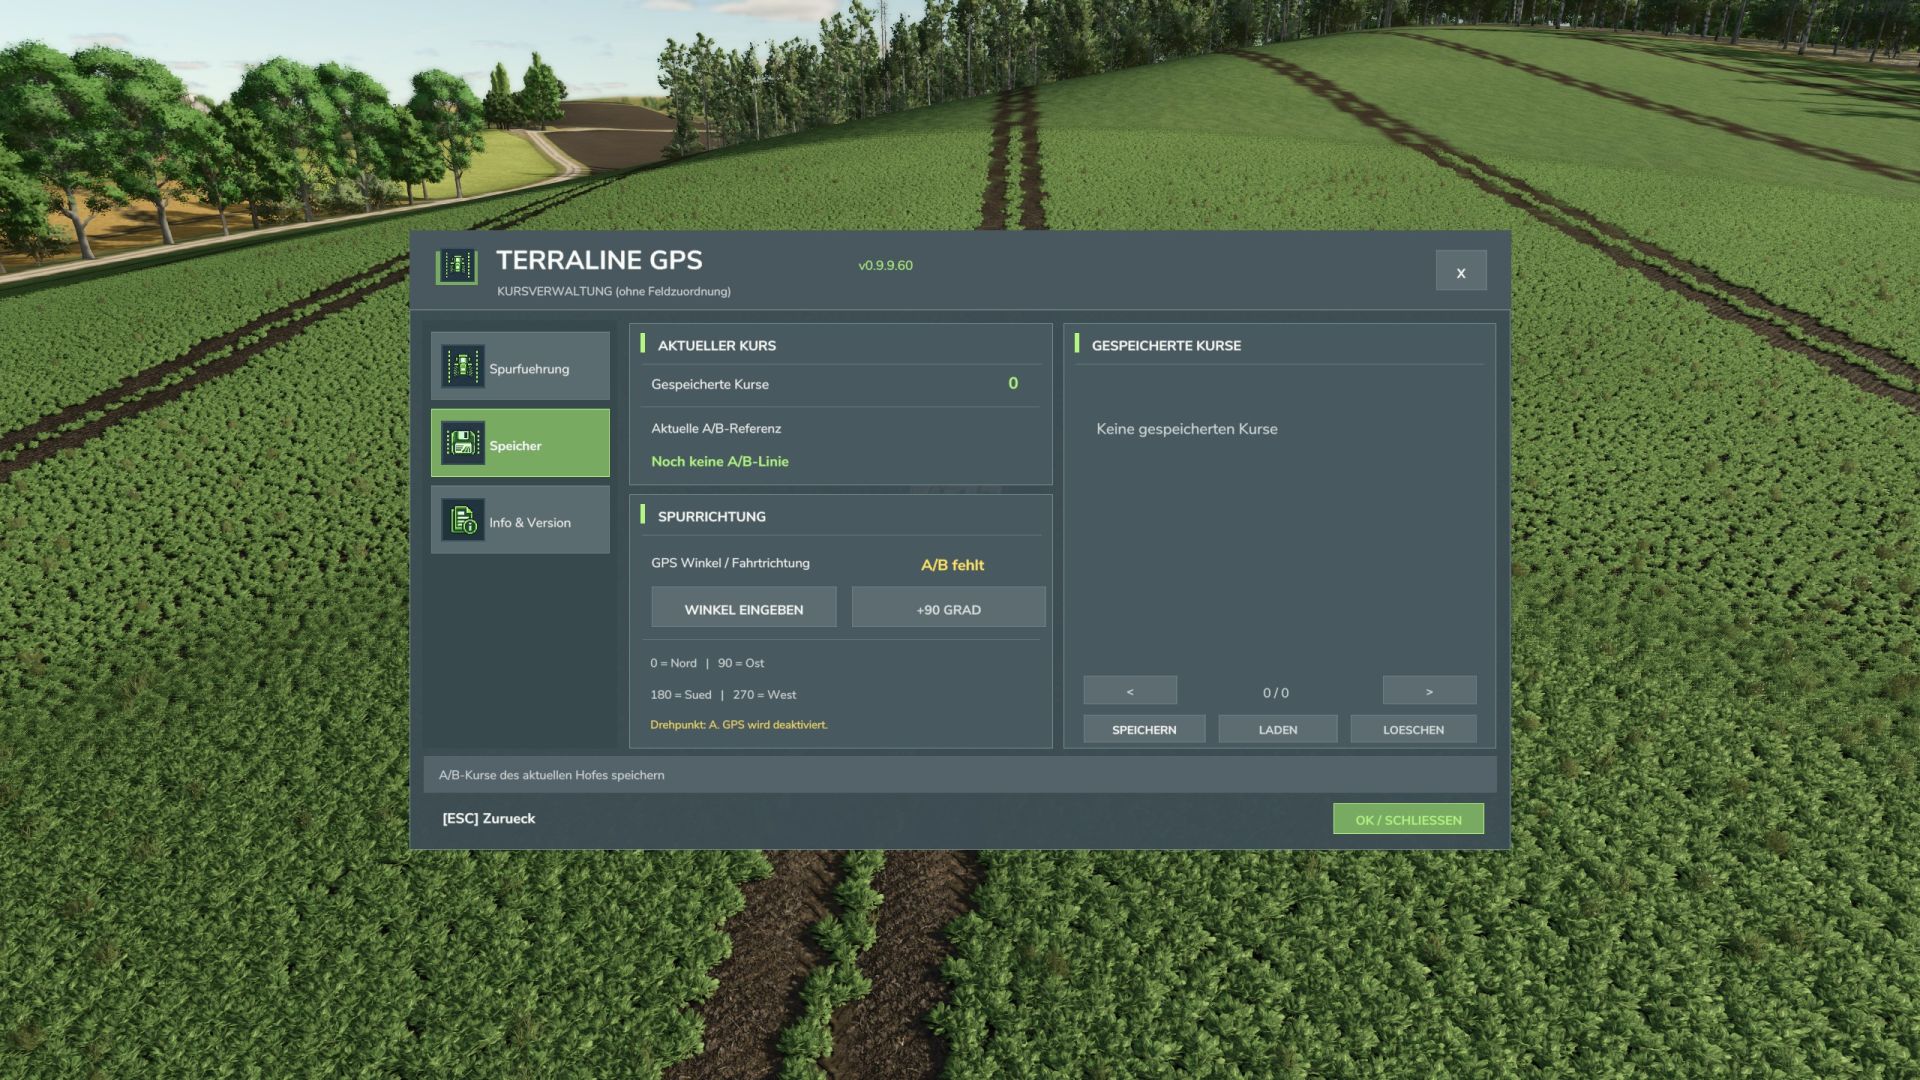Click the TERRALINE GPS title
The image size is (1920, 1080).
coord(599,260)
